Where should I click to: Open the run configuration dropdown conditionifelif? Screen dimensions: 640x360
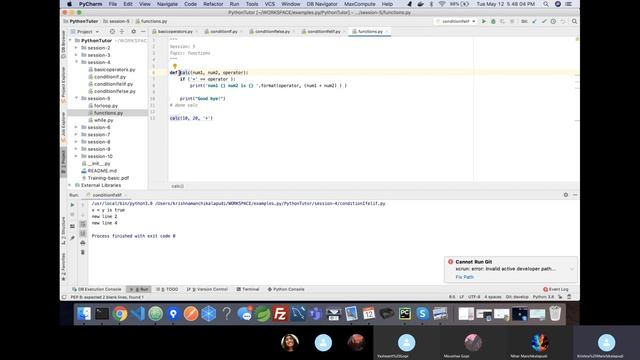point(456,21)
